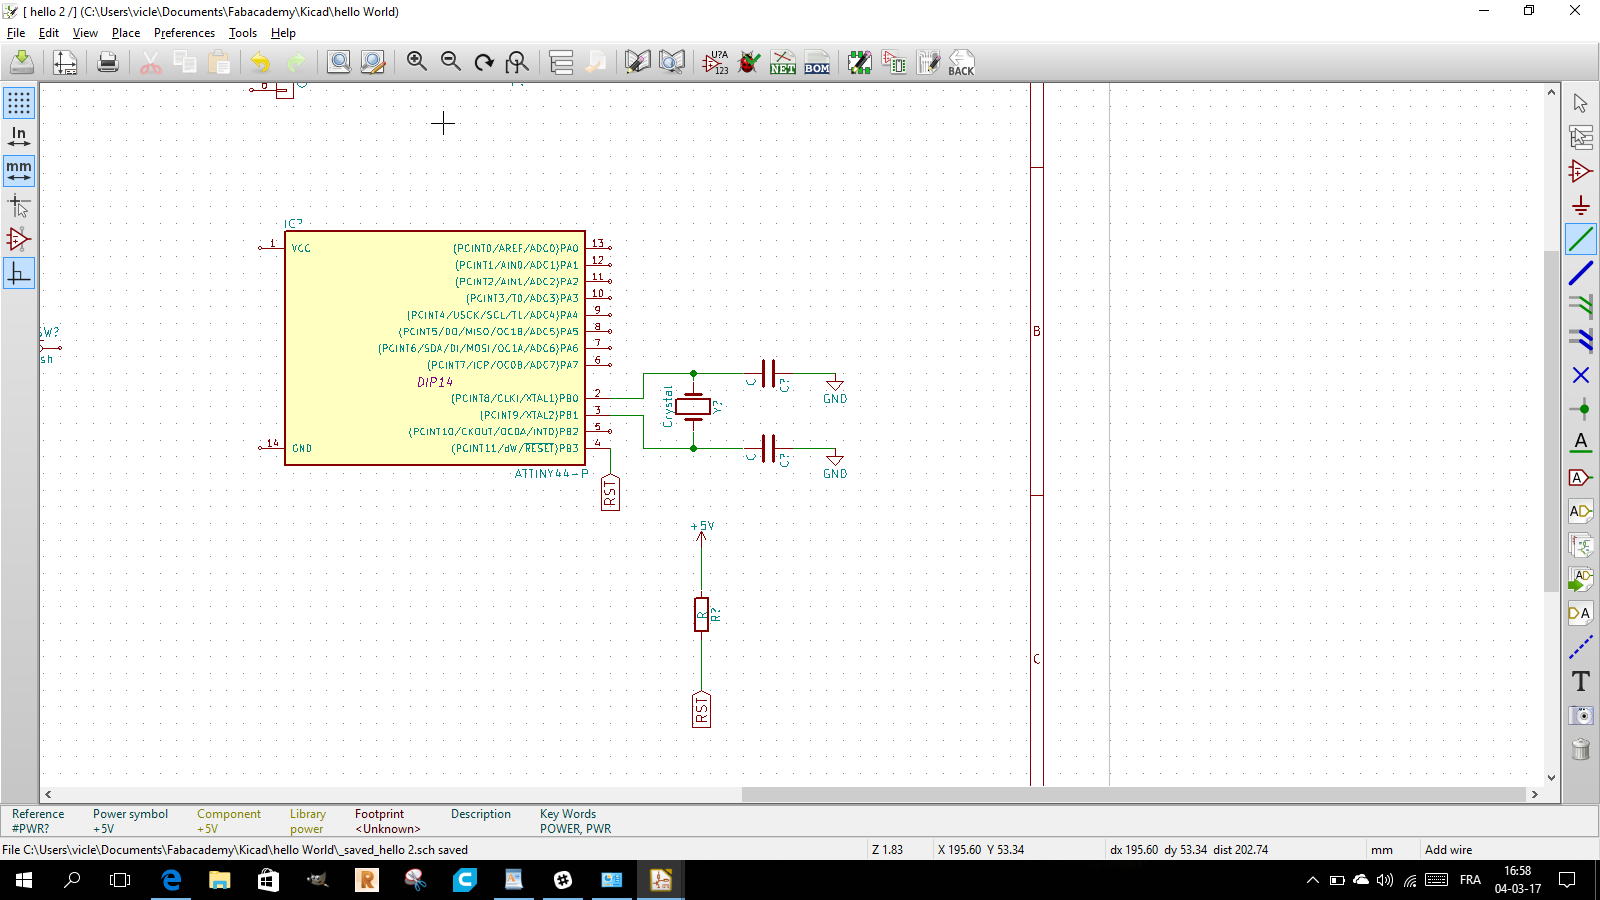Open Page settings from toolbar

65,62
